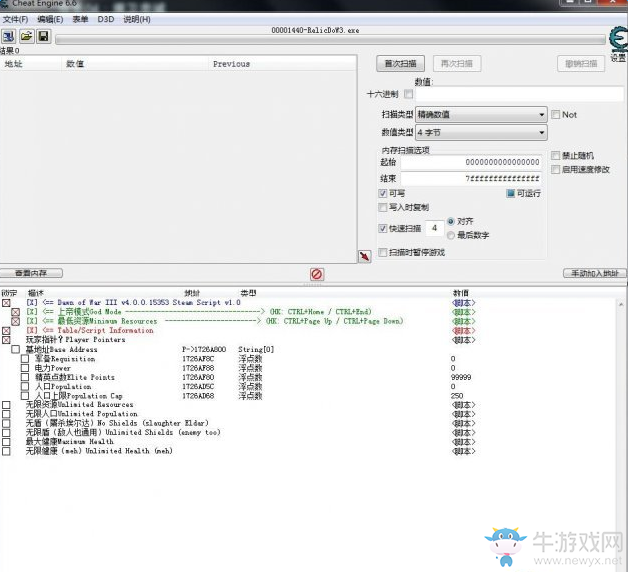This screenshot has height=572, width=628.
Task: Click the Population Cap value 250
Action: pos(457,396)
